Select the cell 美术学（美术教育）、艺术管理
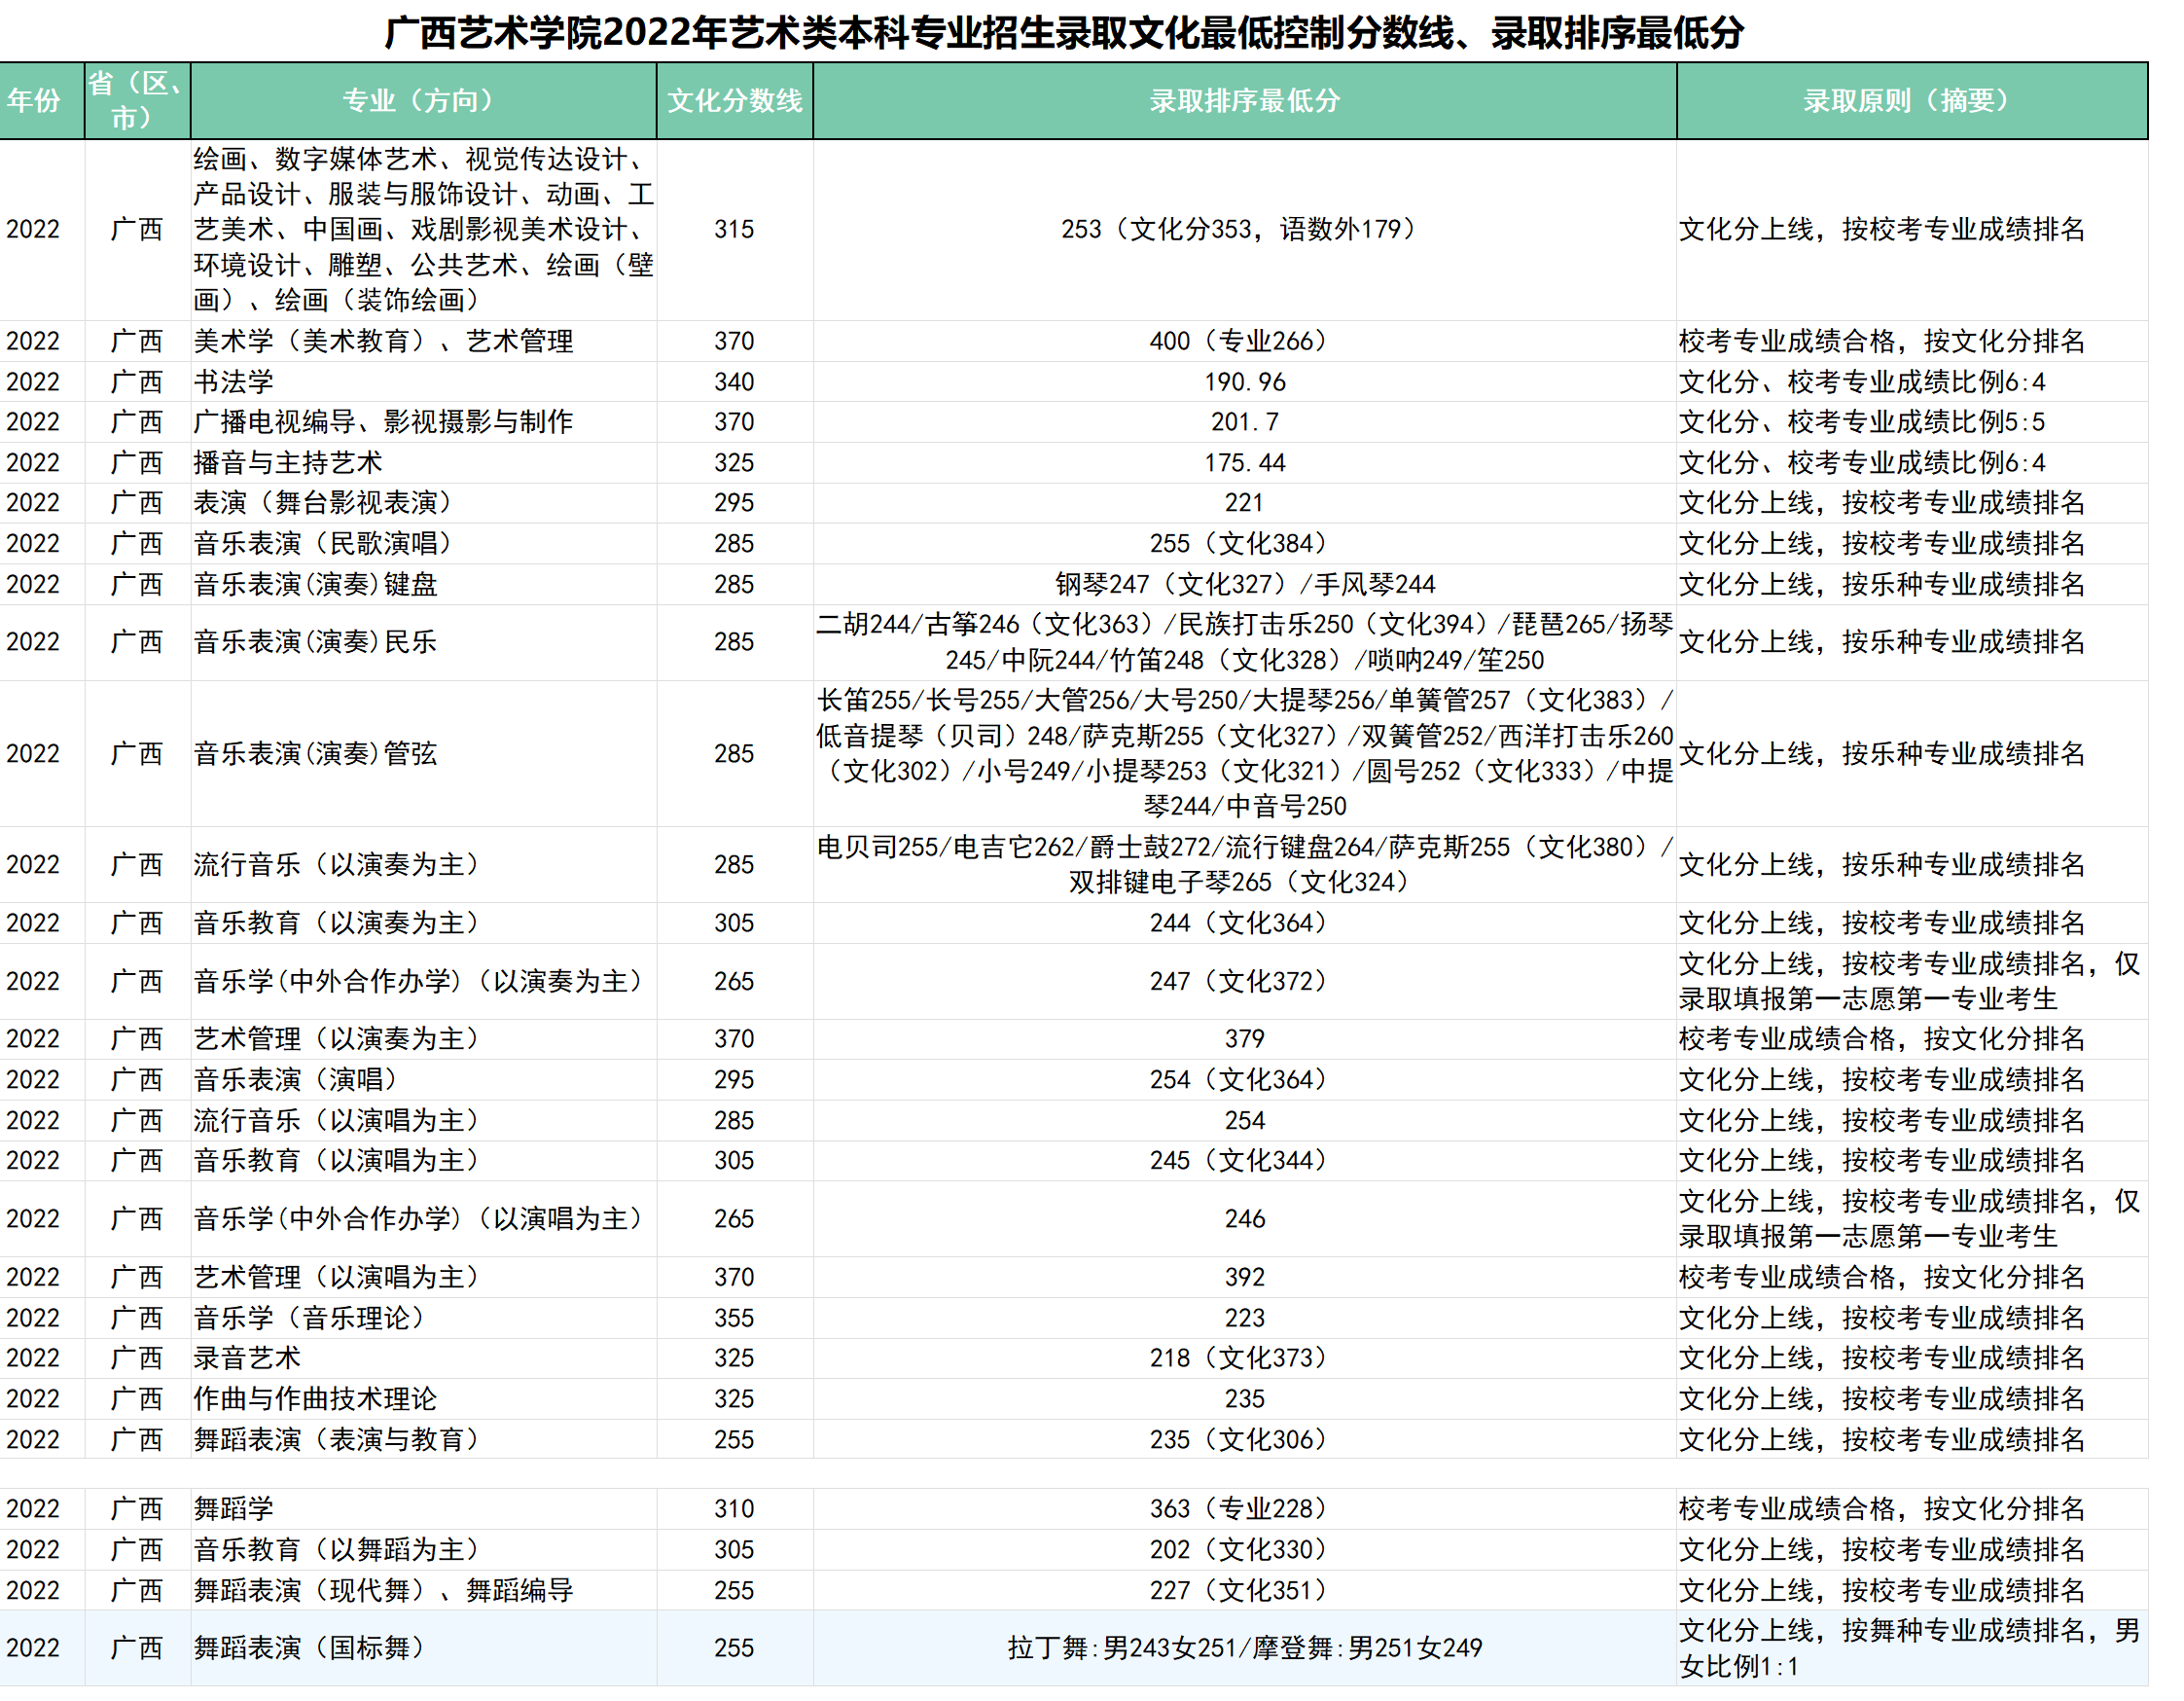The image size is (2184, 1701). (x=423, y=341)
